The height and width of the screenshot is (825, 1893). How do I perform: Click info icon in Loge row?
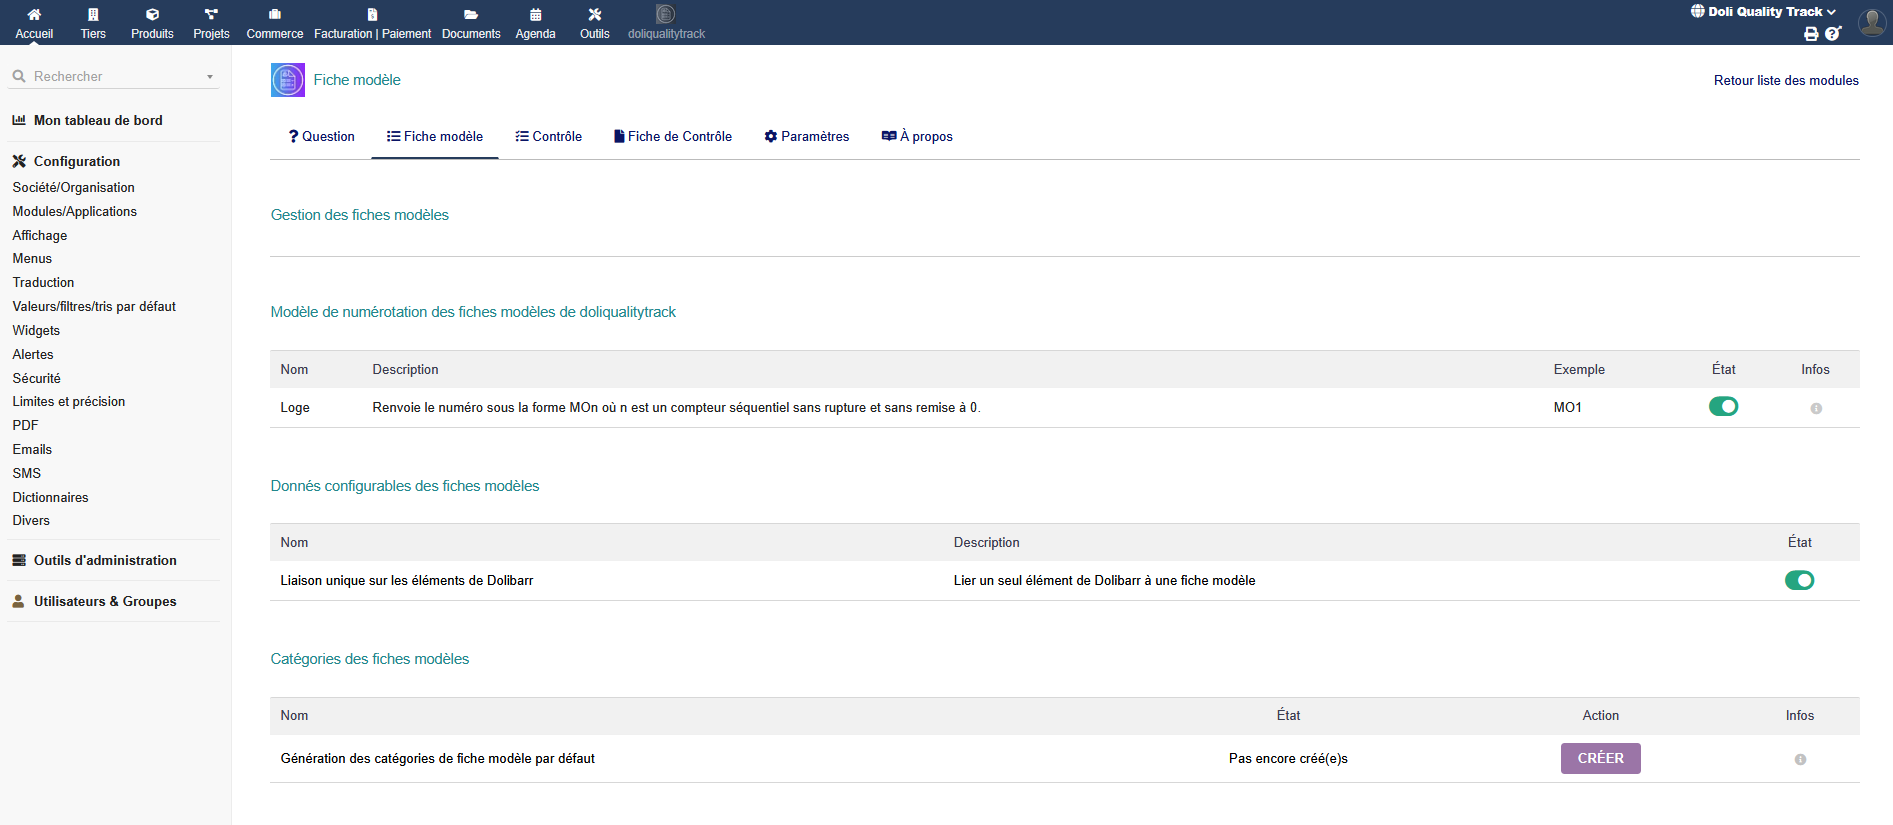coord(1816,408)
